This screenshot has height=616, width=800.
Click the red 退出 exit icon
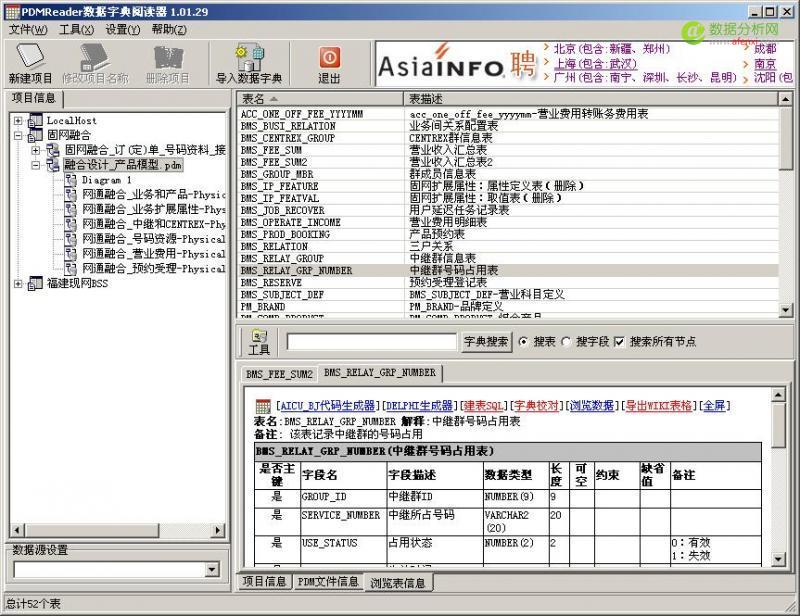[x=329, y=57]
